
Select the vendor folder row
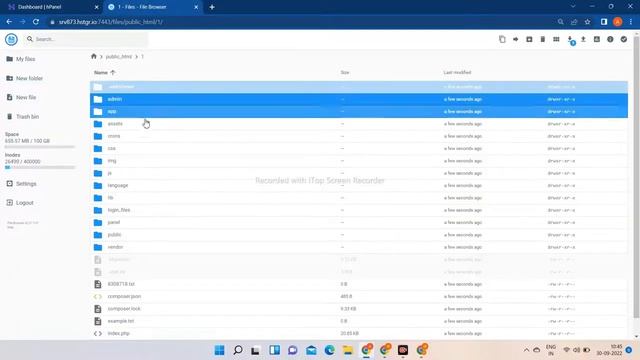[x=359, y=247]
